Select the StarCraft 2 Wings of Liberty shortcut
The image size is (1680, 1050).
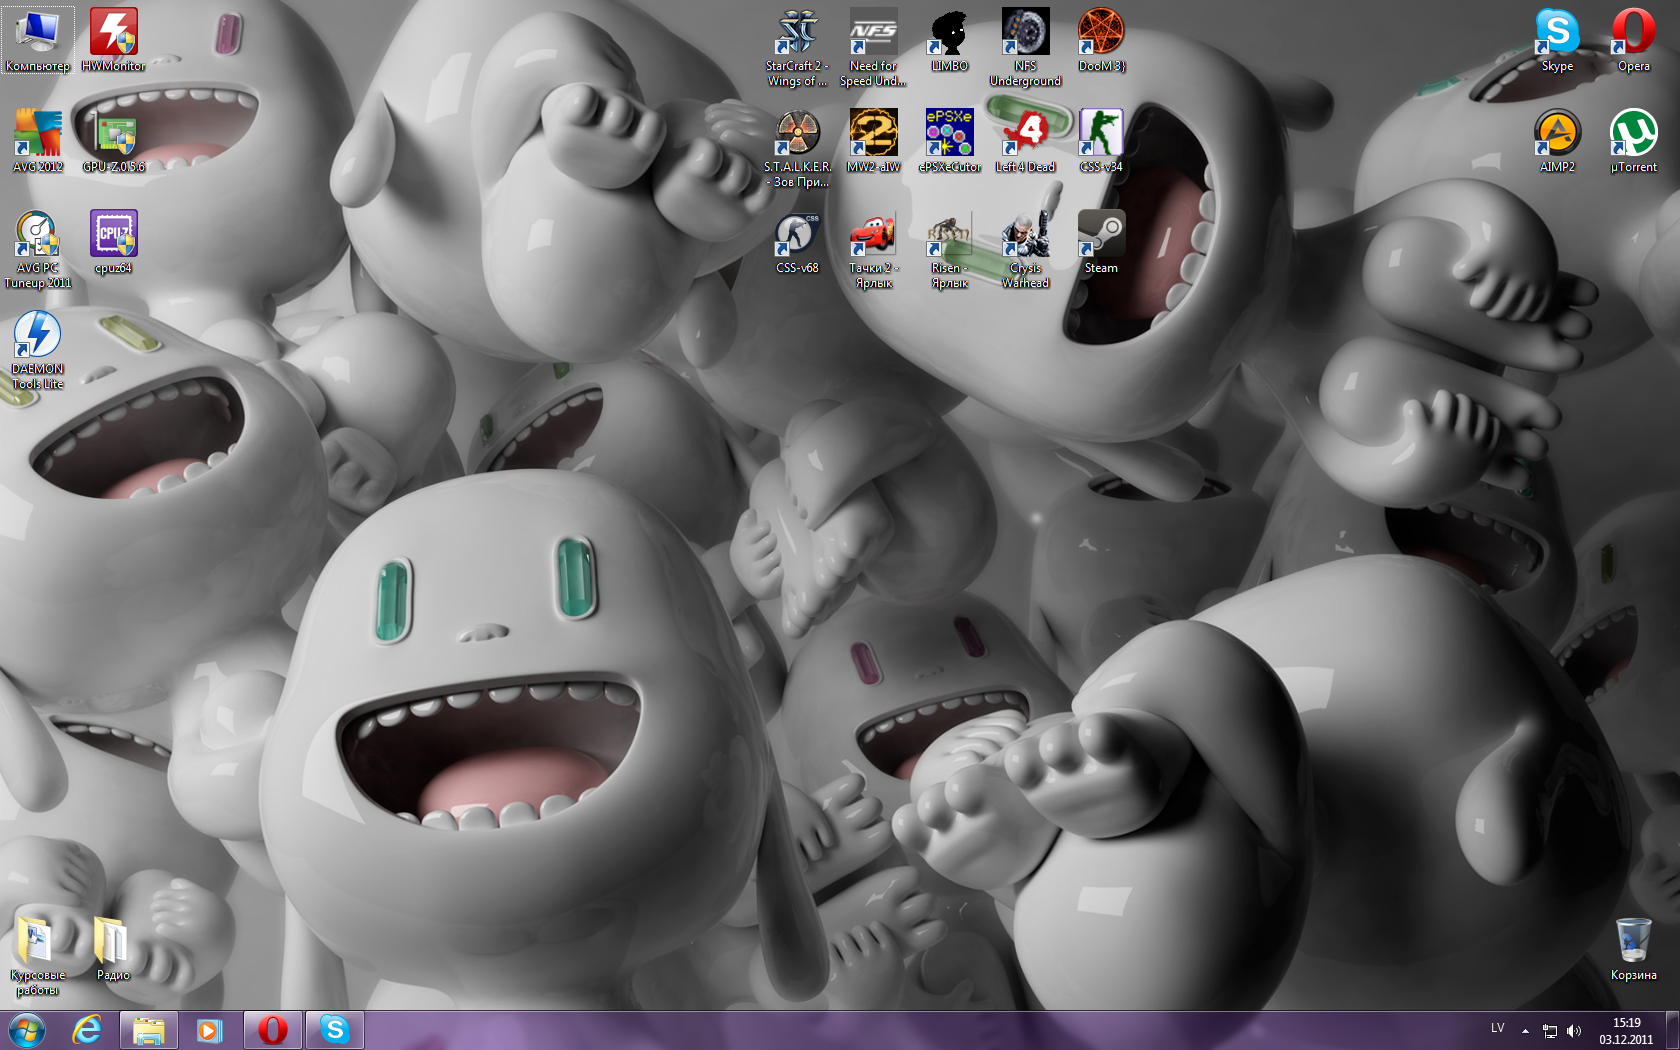click(x=797, y=47)
